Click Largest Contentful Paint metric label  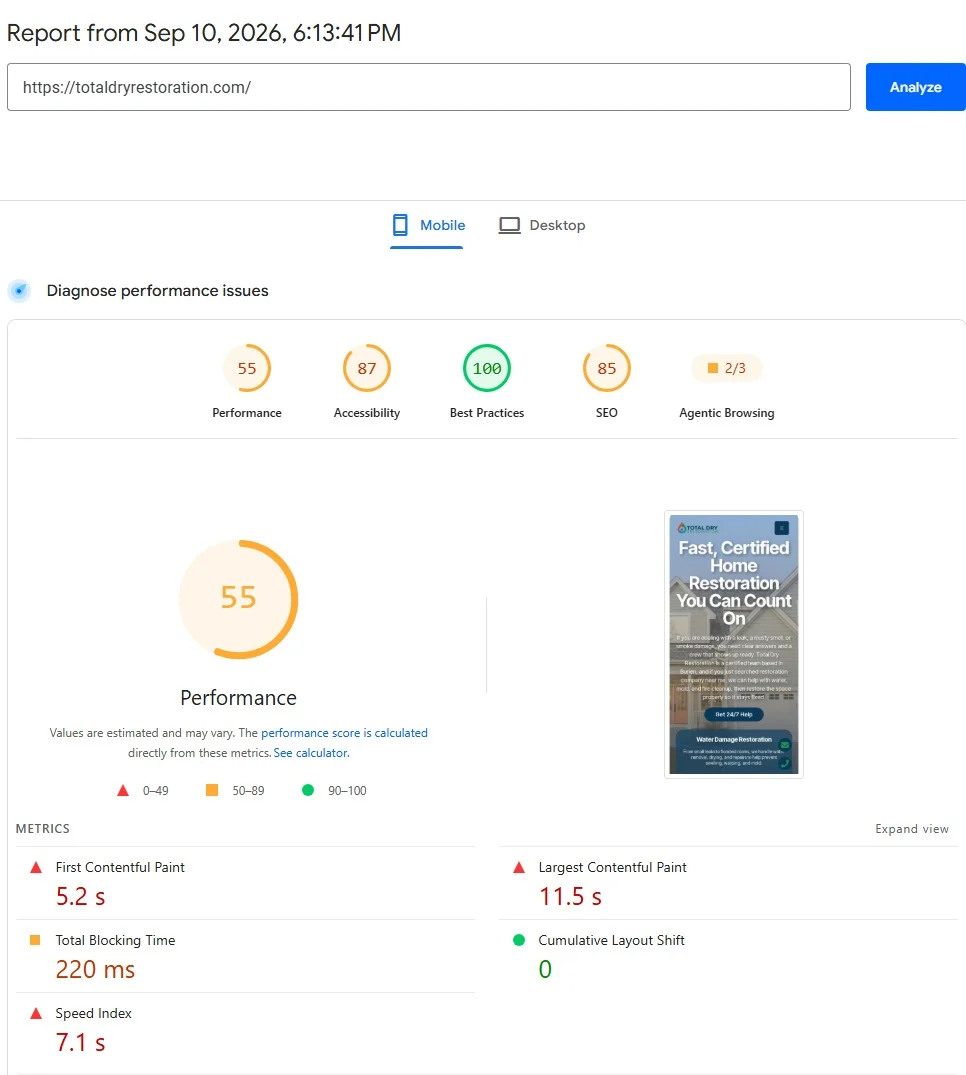coord(612,867)
